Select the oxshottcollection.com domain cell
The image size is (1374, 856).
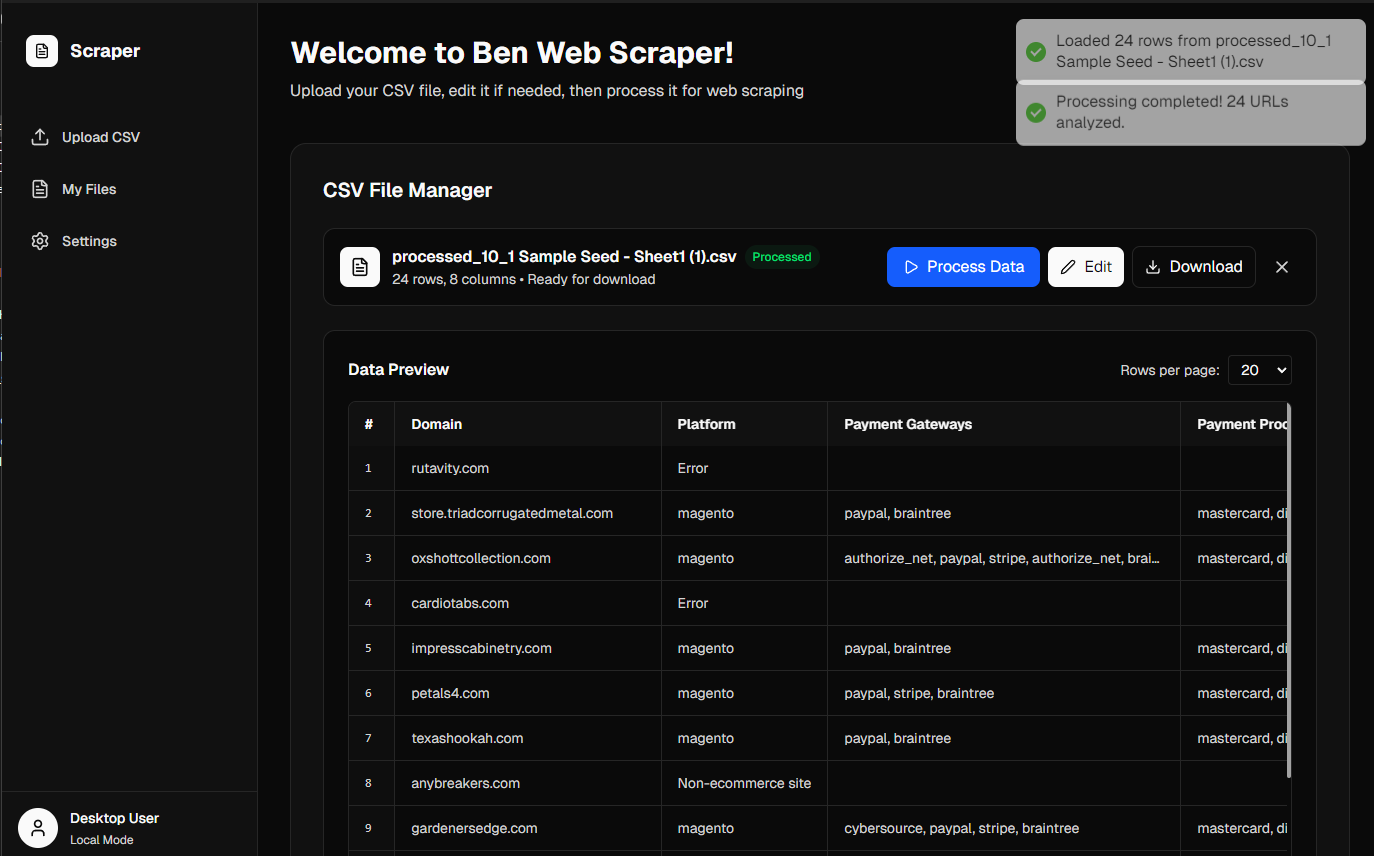tap(528, 558)
